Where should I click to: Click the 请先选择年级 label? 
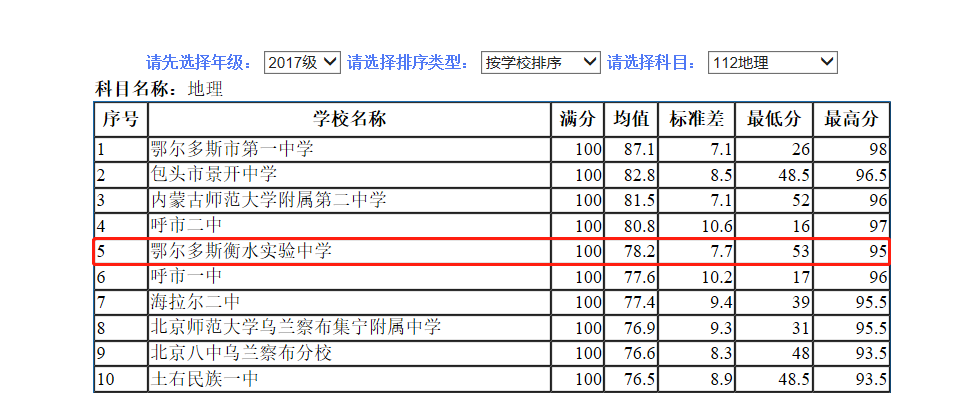click(201, 62)
